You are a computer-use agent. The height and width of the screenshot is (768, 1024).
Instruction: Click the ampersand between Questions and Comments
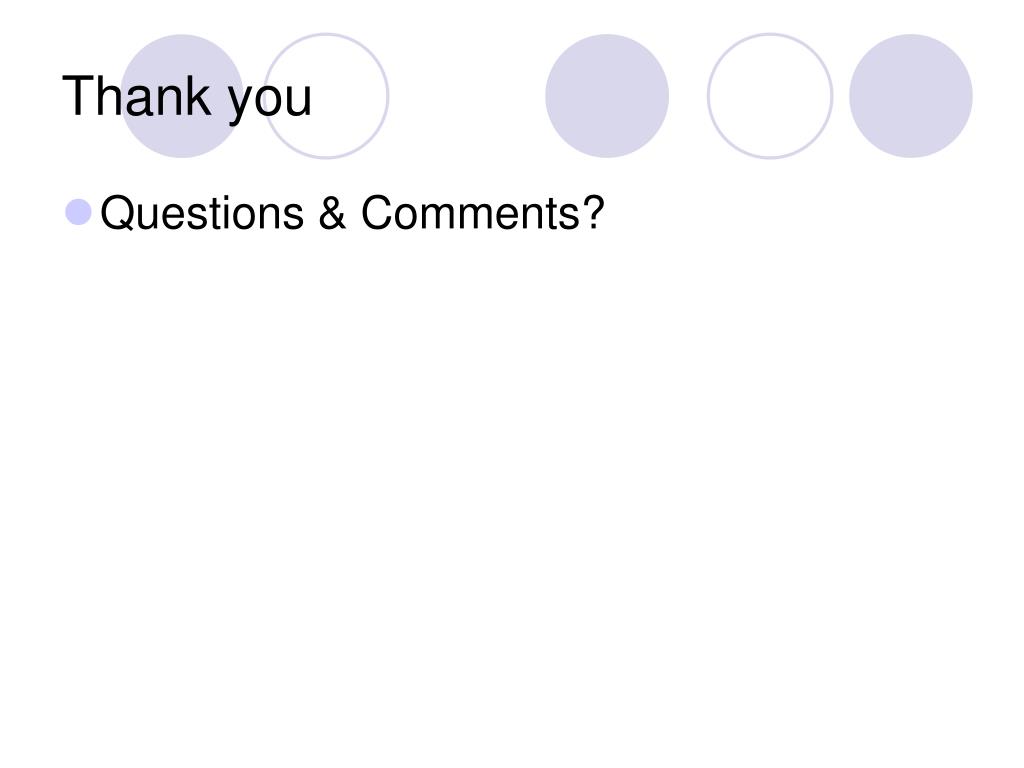332,212
